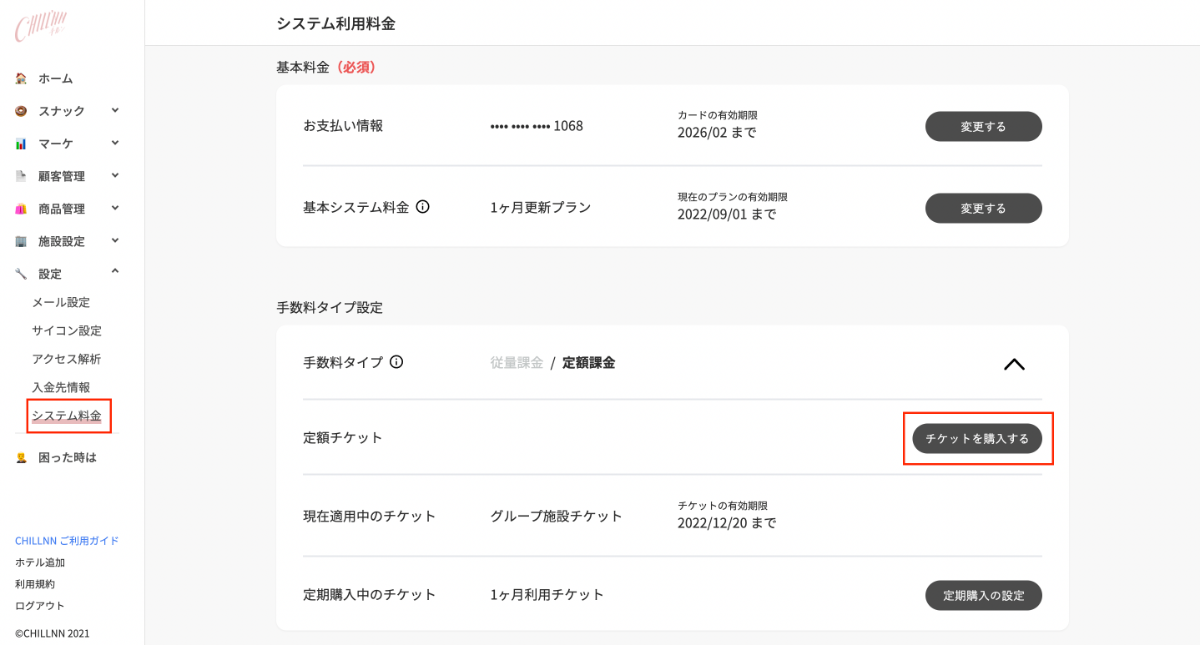Select the 従量課金 fee type option
Viewport: 1200px width, 645px height.
click(x=516, y=363)
